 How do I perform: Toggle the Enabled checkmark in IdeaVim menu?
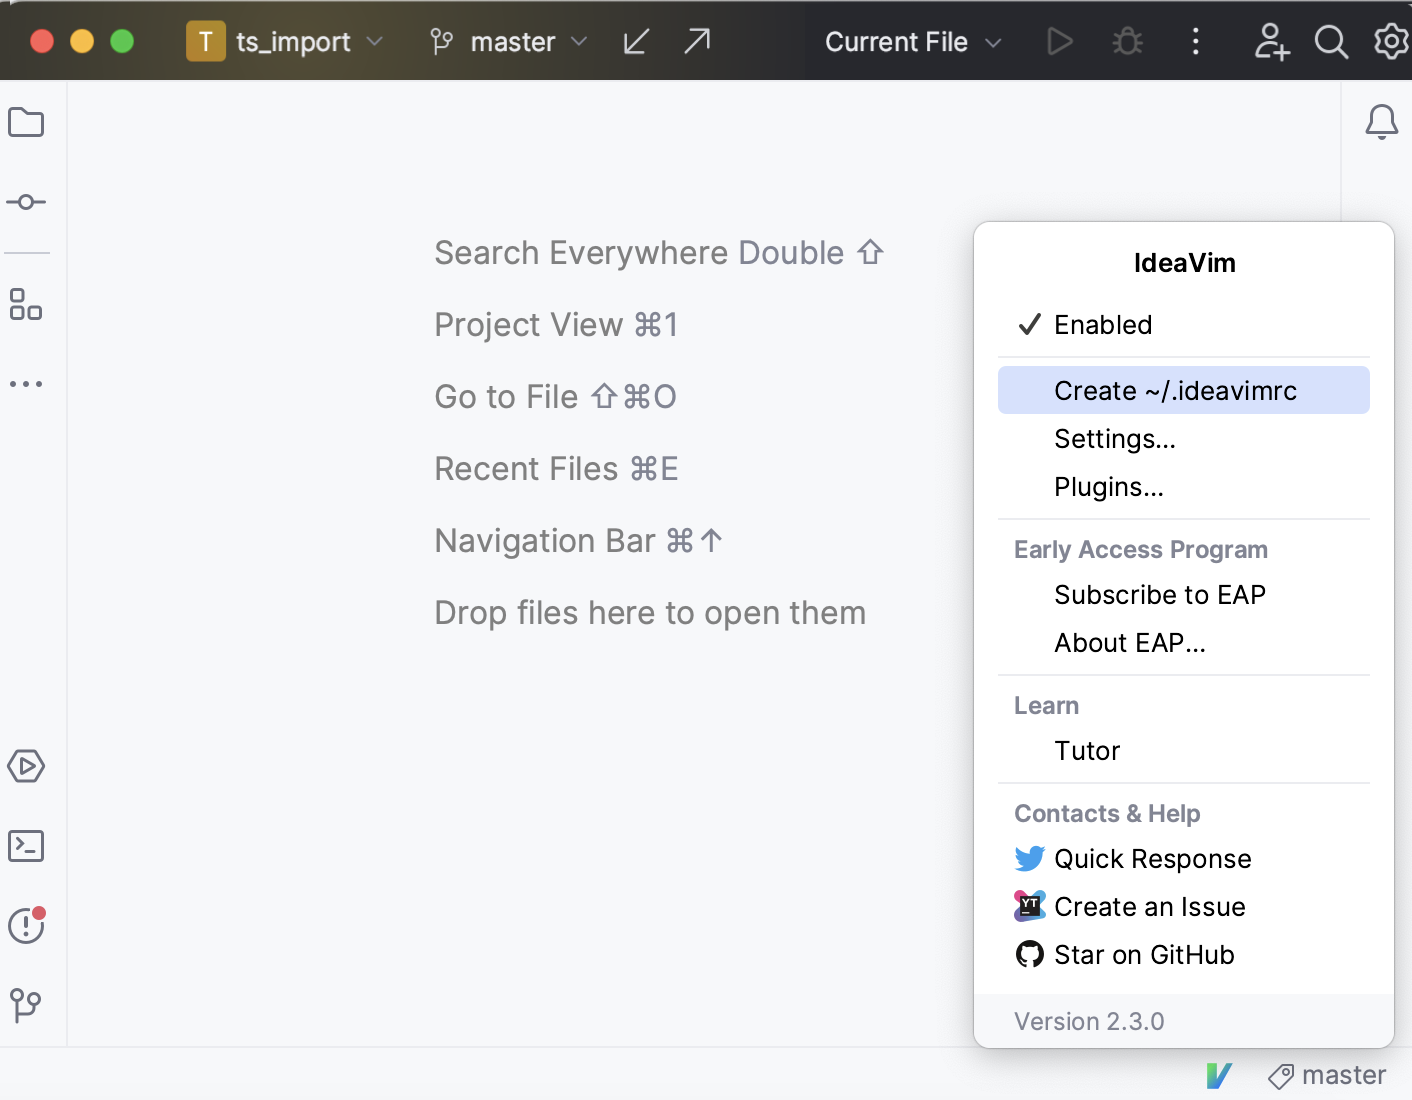point(1103,324)
